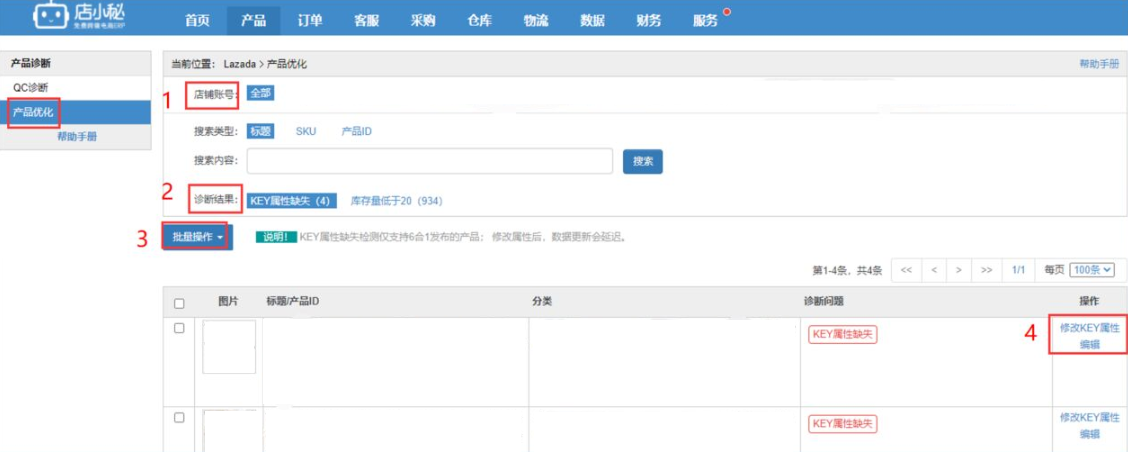
Task: Select QC诊断 in left sidebar
Action: (x=30, y=88)
